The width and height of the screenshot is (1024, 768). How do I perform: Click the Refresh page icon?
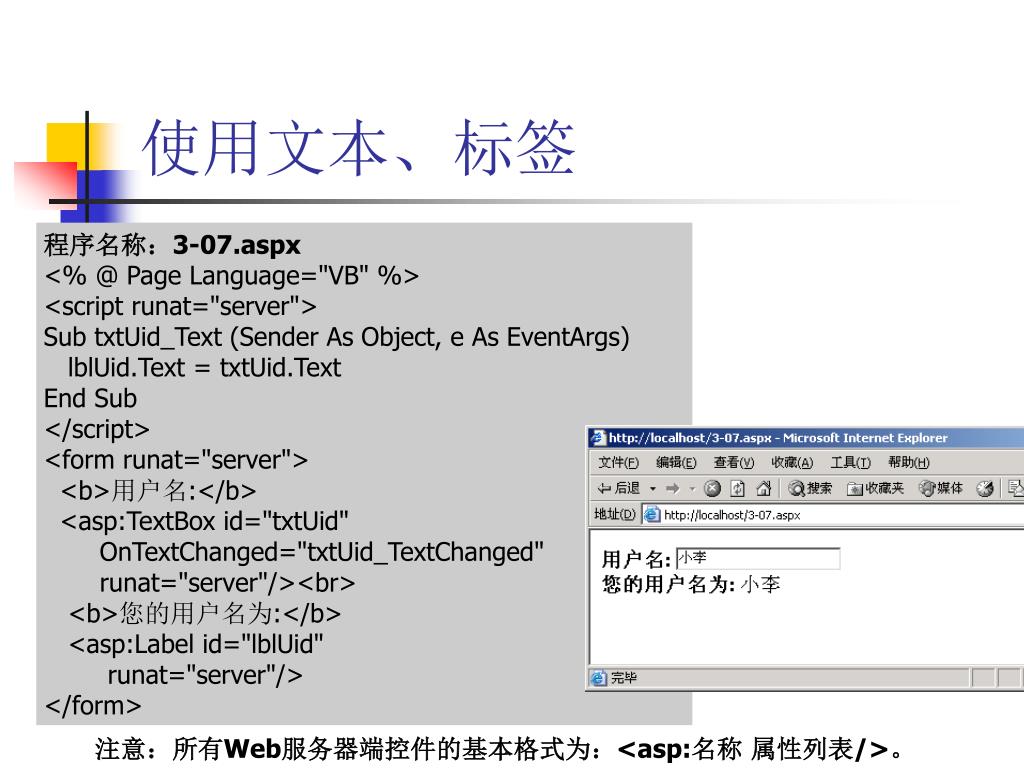click(737, 488)
